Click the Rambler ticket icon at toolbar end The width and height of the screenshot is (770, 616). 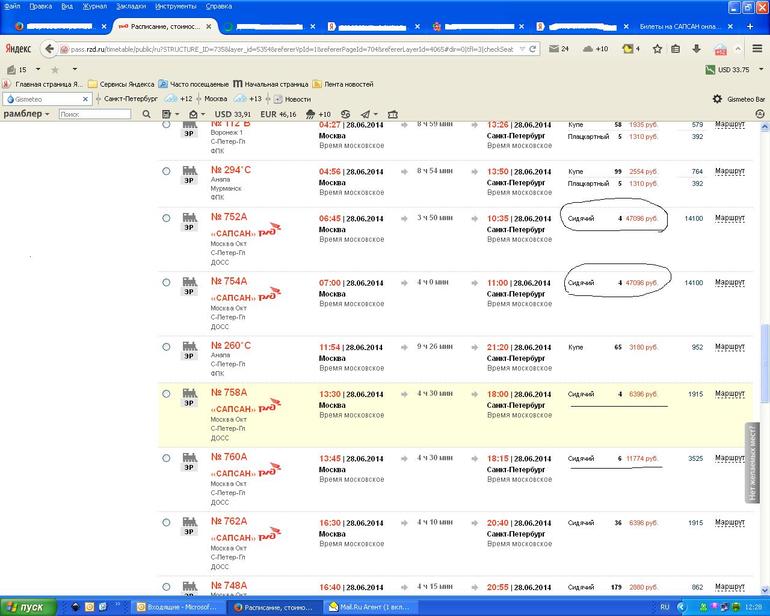pyautogui.click(x=392, y=114)
